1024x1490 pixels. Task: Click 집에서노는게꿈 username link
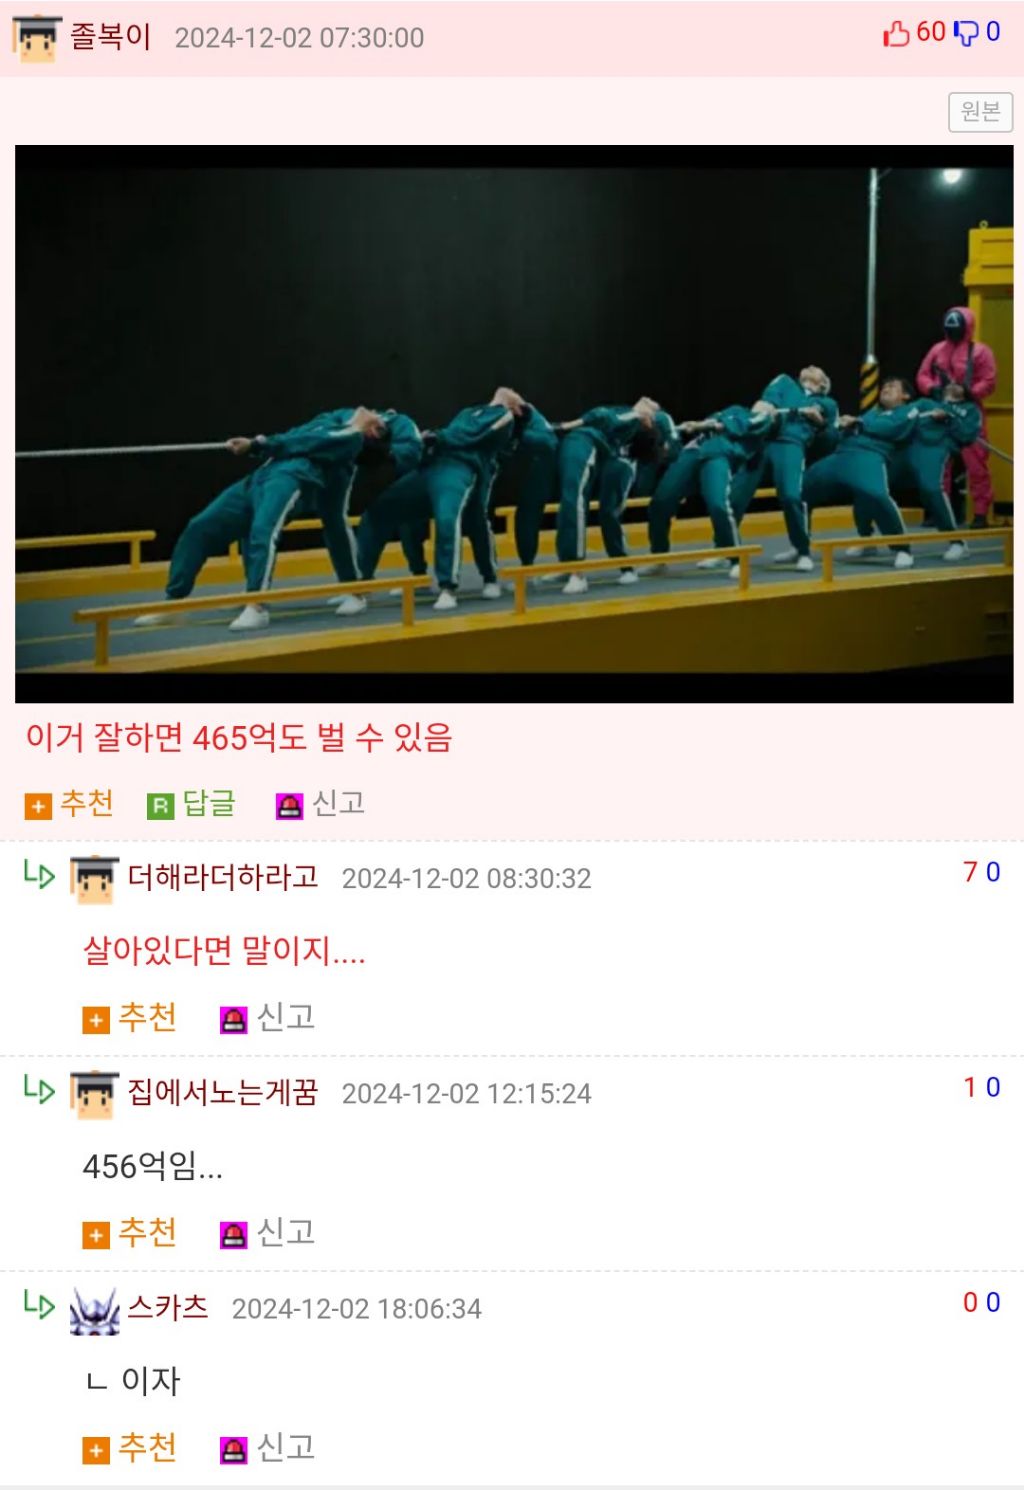pyautogui.click(x=223, y=1092)
